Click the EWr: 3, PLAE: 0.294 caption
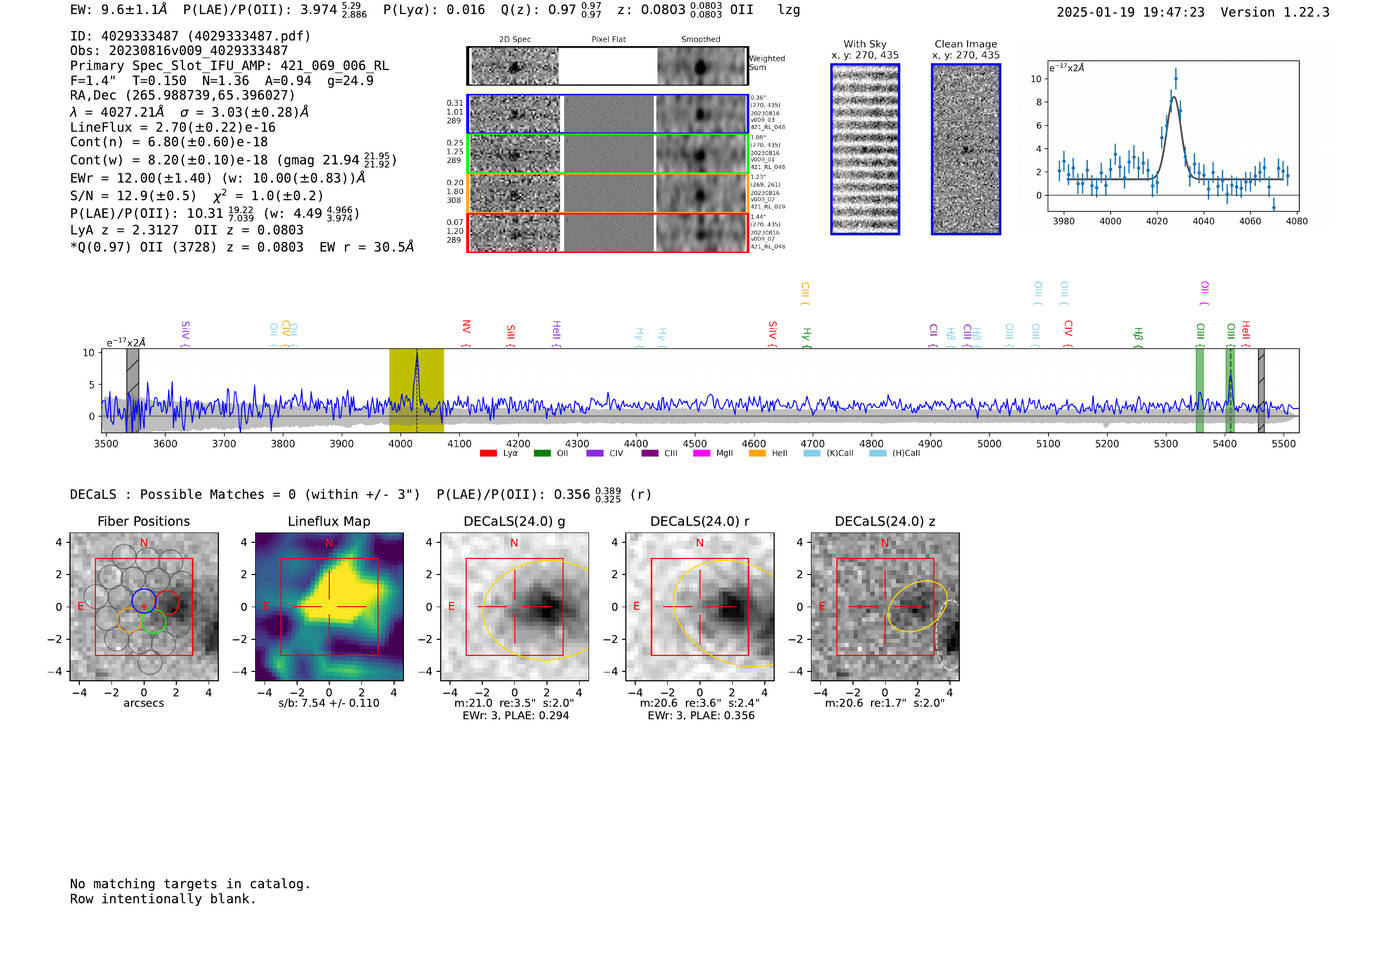 tap(516, 716)
